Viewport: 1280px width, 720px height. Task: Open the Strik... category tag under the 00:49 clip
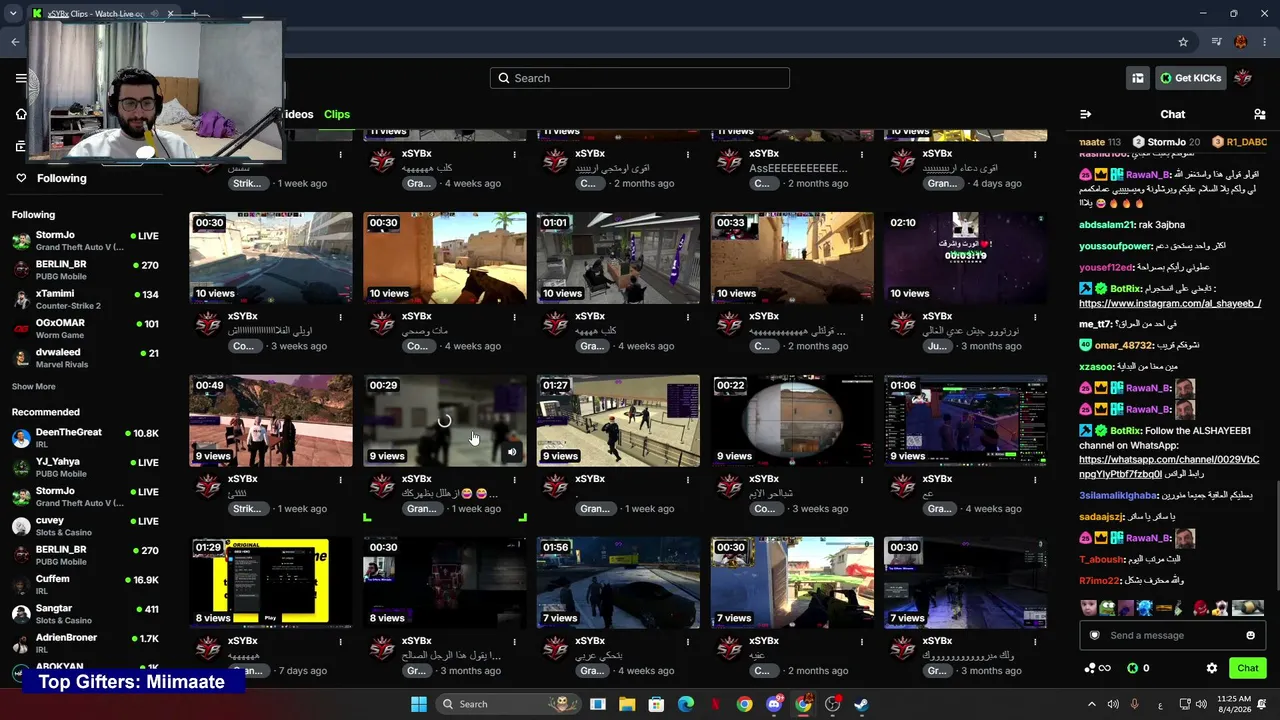[247, 509]
